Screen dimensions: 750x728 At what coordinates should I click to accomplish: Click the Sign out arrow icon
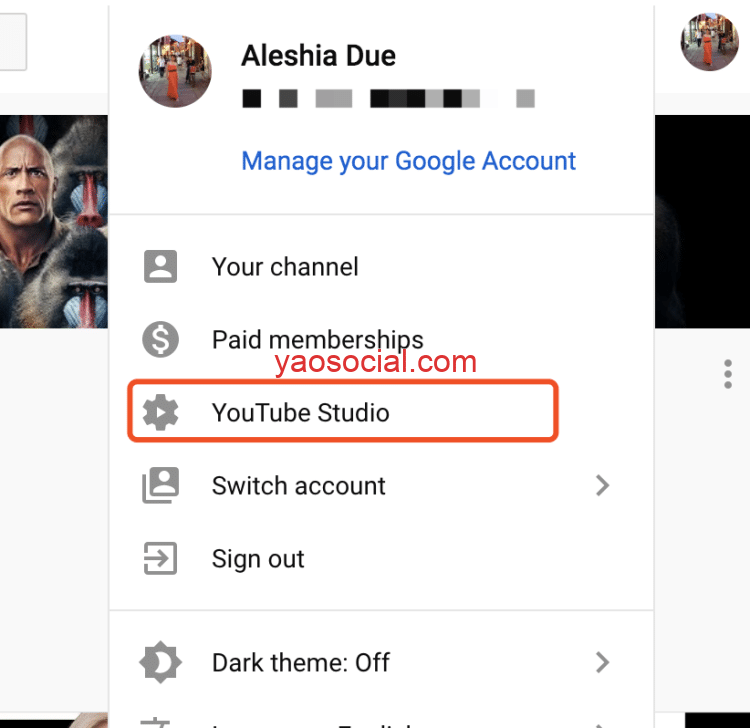[x=160, y=558]
